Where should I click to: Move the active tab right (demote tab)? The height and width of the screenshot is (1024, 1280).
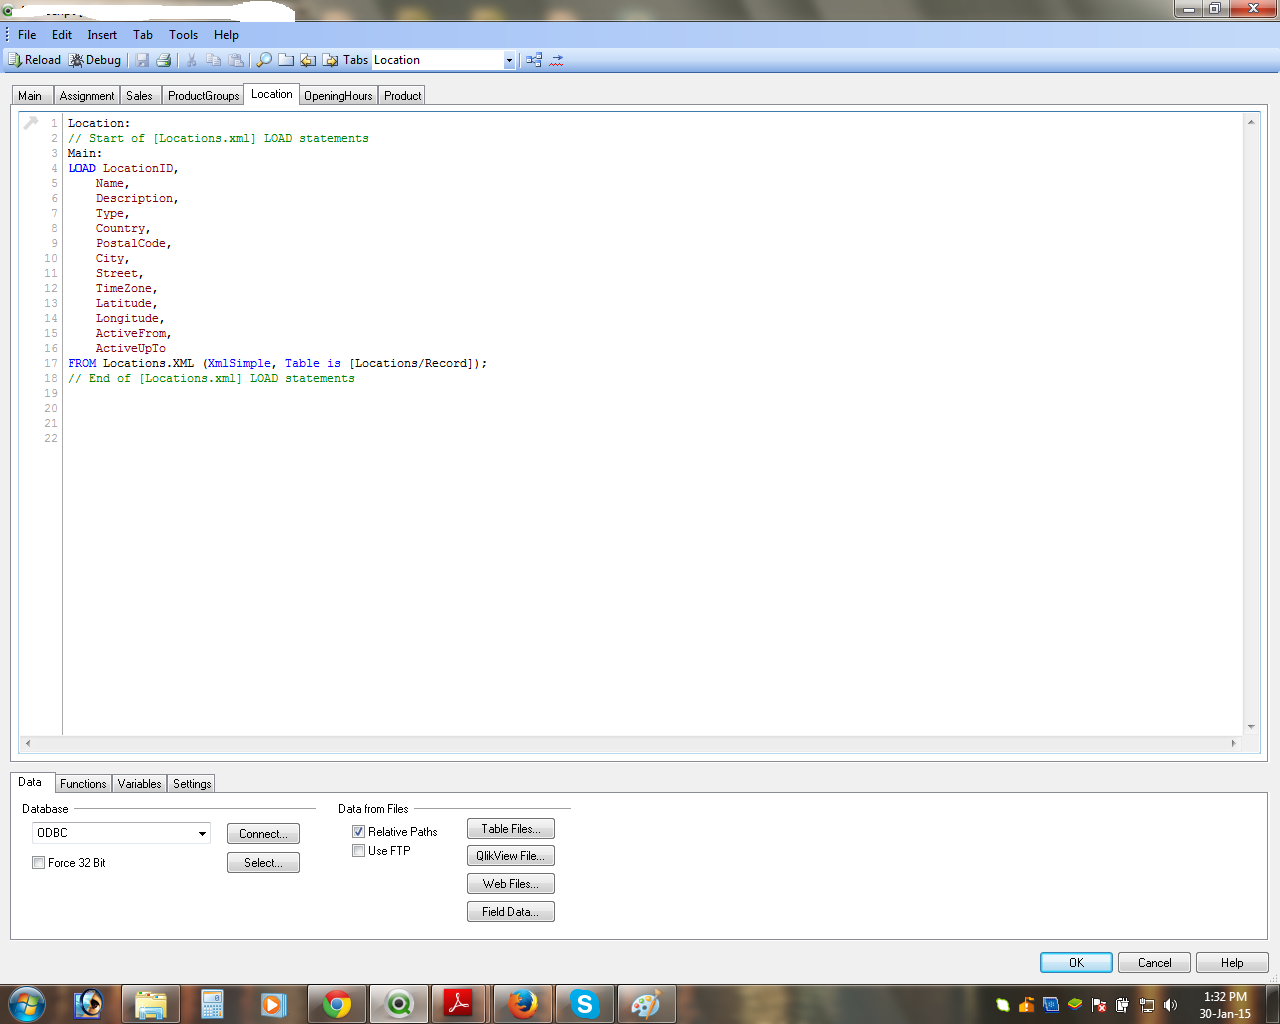[330, 60]
